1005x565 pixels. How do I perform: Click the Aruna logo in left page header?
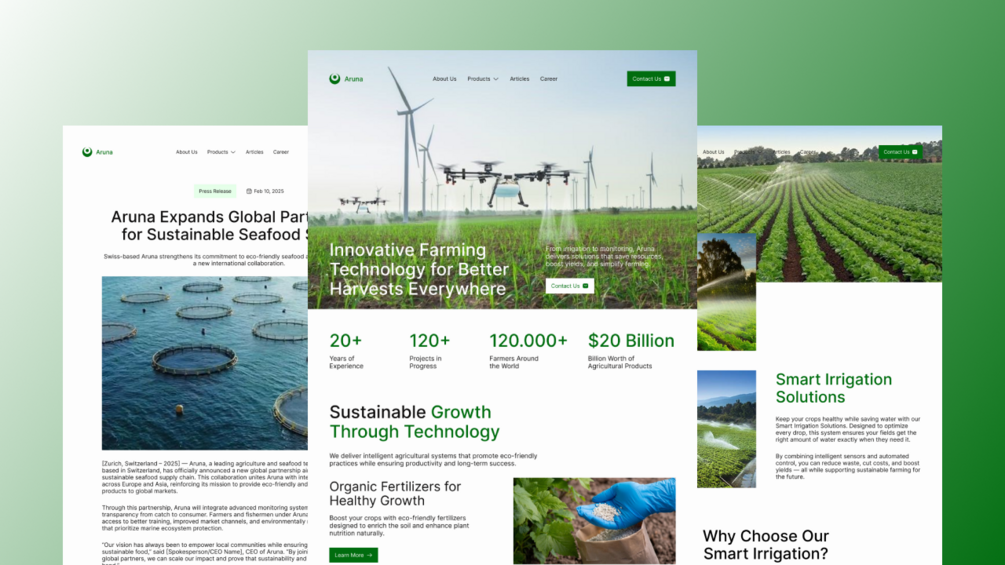[x=97, y=152]
